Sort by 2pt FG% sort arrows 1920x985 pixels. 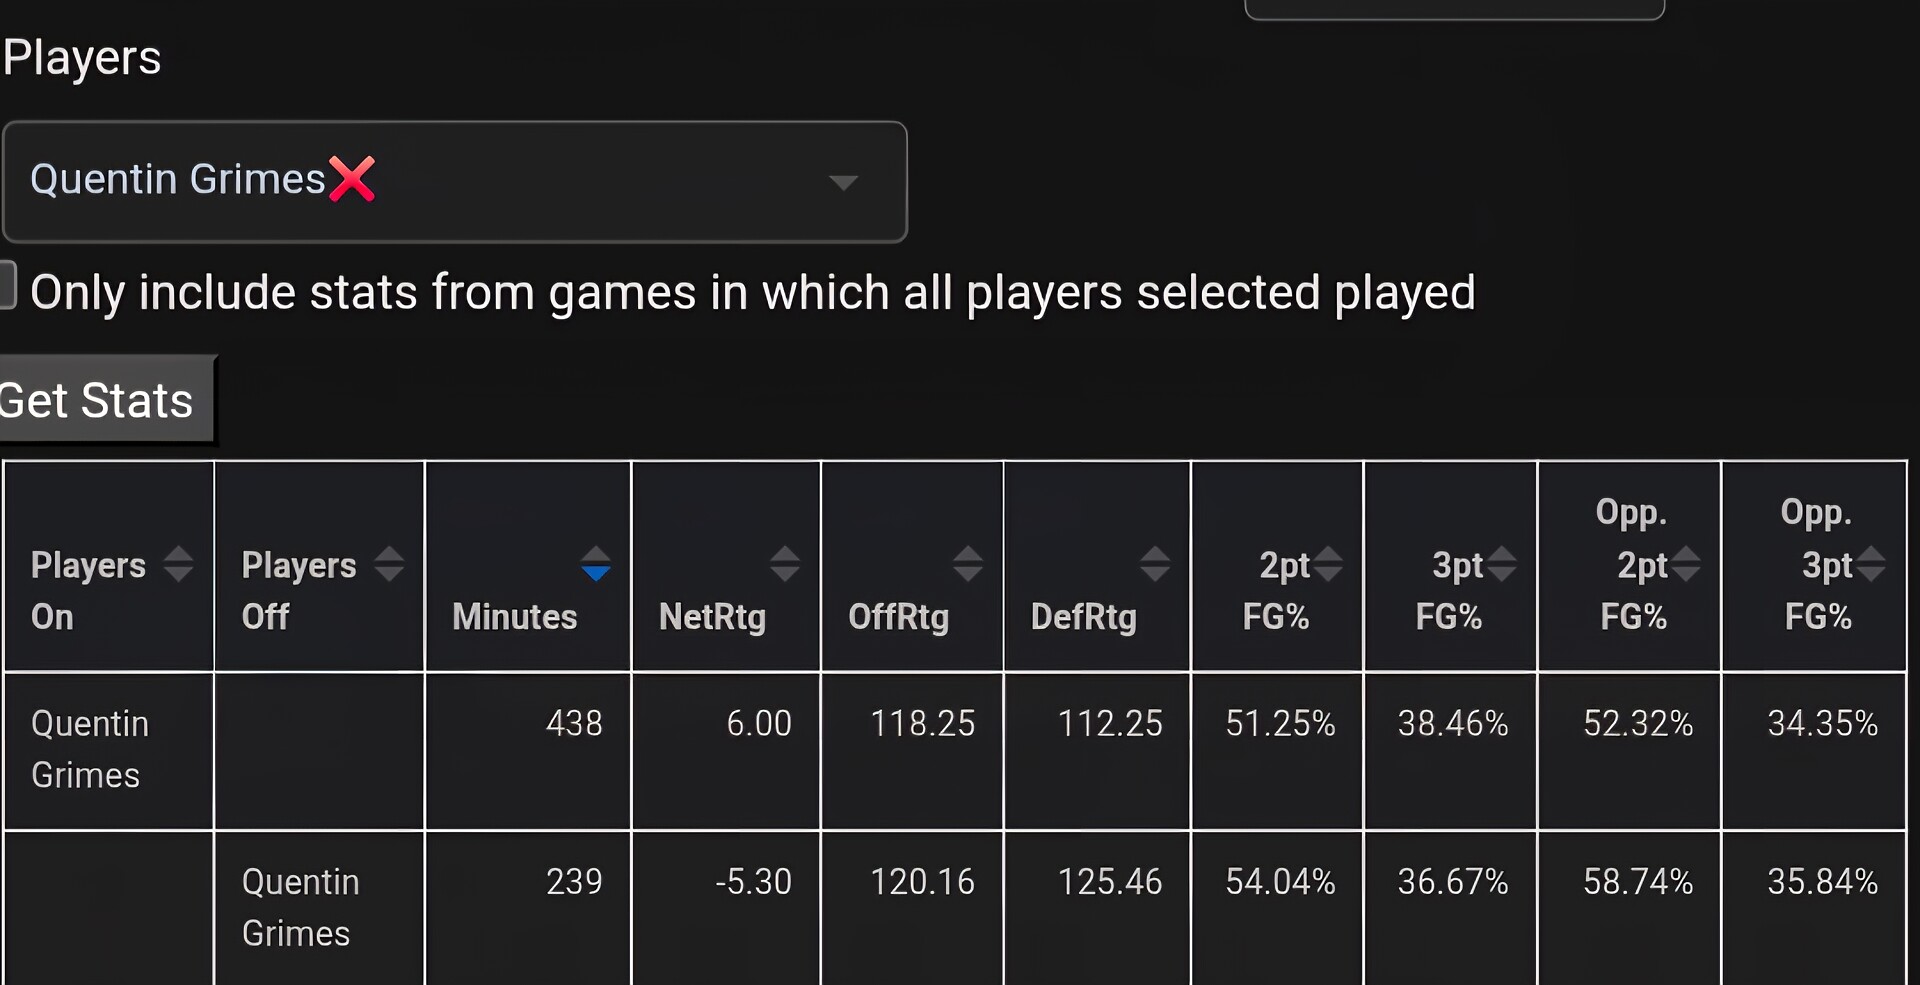click(1328, 564)
